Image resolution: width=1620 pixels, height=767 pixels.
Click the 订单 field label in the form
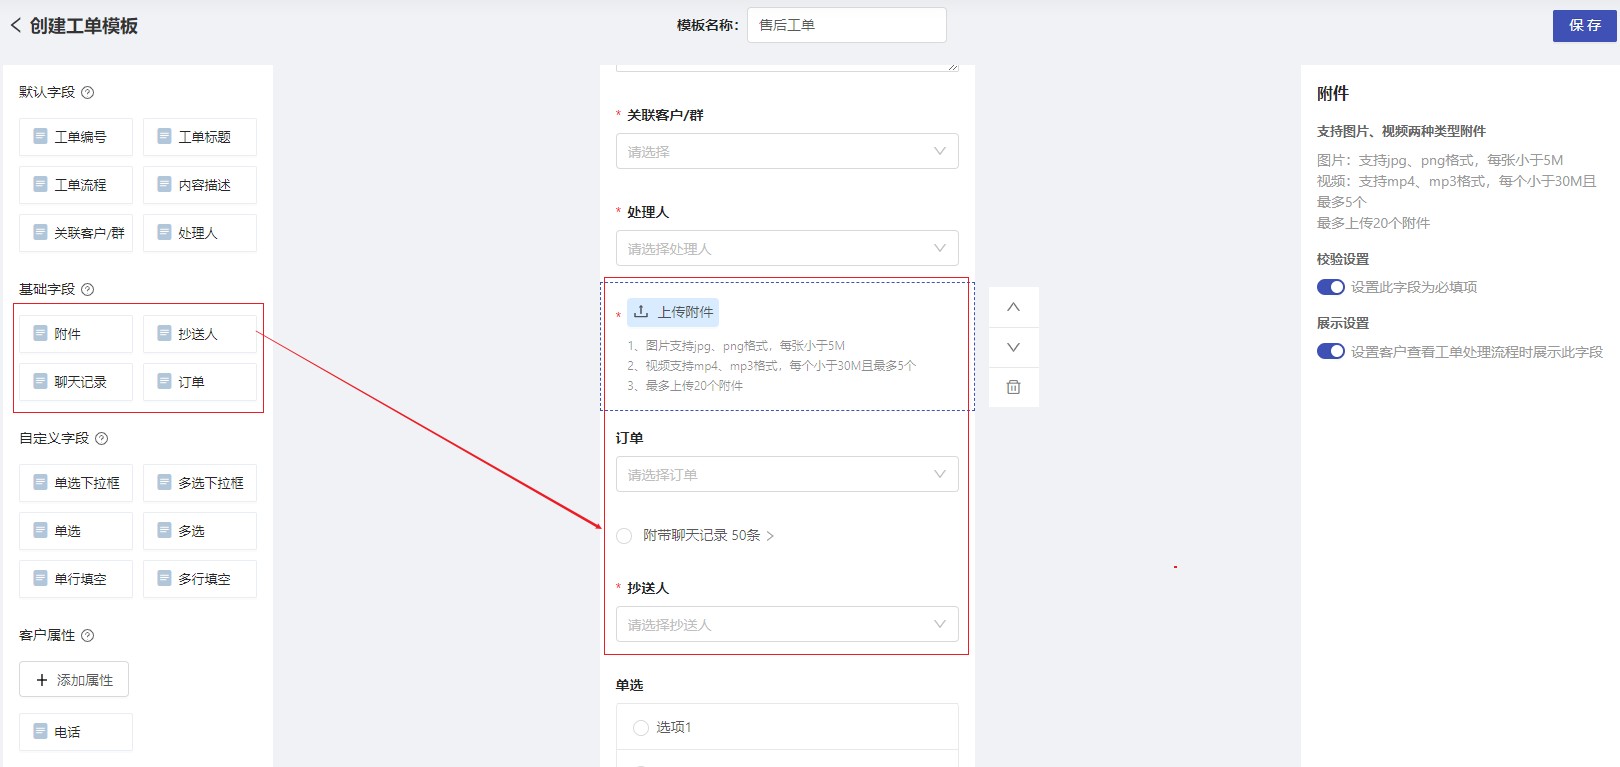(x=629, y=438)
